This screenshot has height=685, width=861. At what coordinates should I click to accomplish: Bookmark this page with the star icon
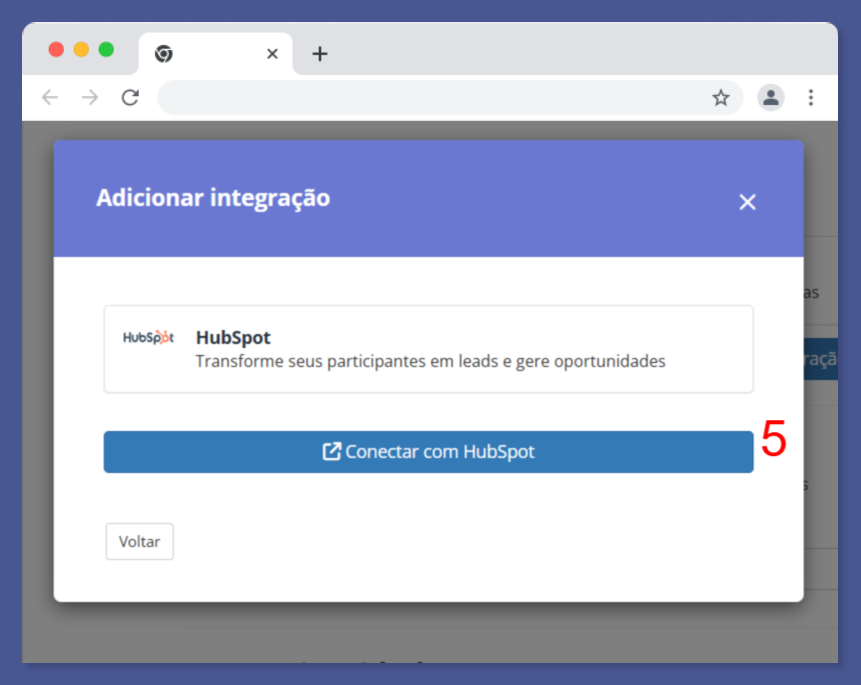pyautogui.click(x=720, y=98)
